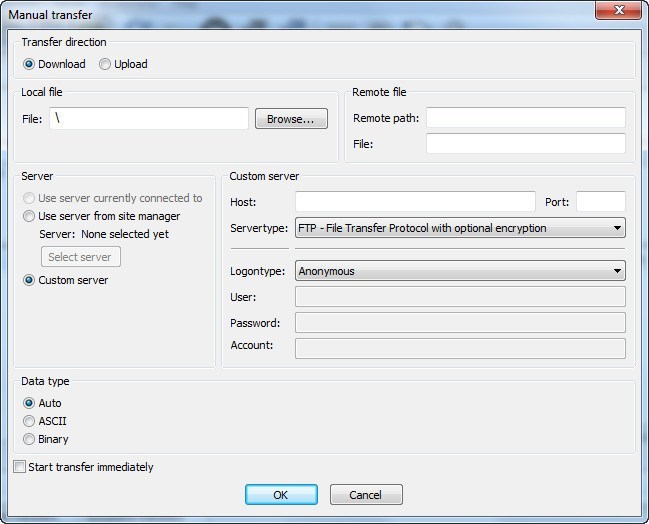The height and width of the screenshot is (524, 649).
Task: Click the Select server button
Action: pos(81,257)
